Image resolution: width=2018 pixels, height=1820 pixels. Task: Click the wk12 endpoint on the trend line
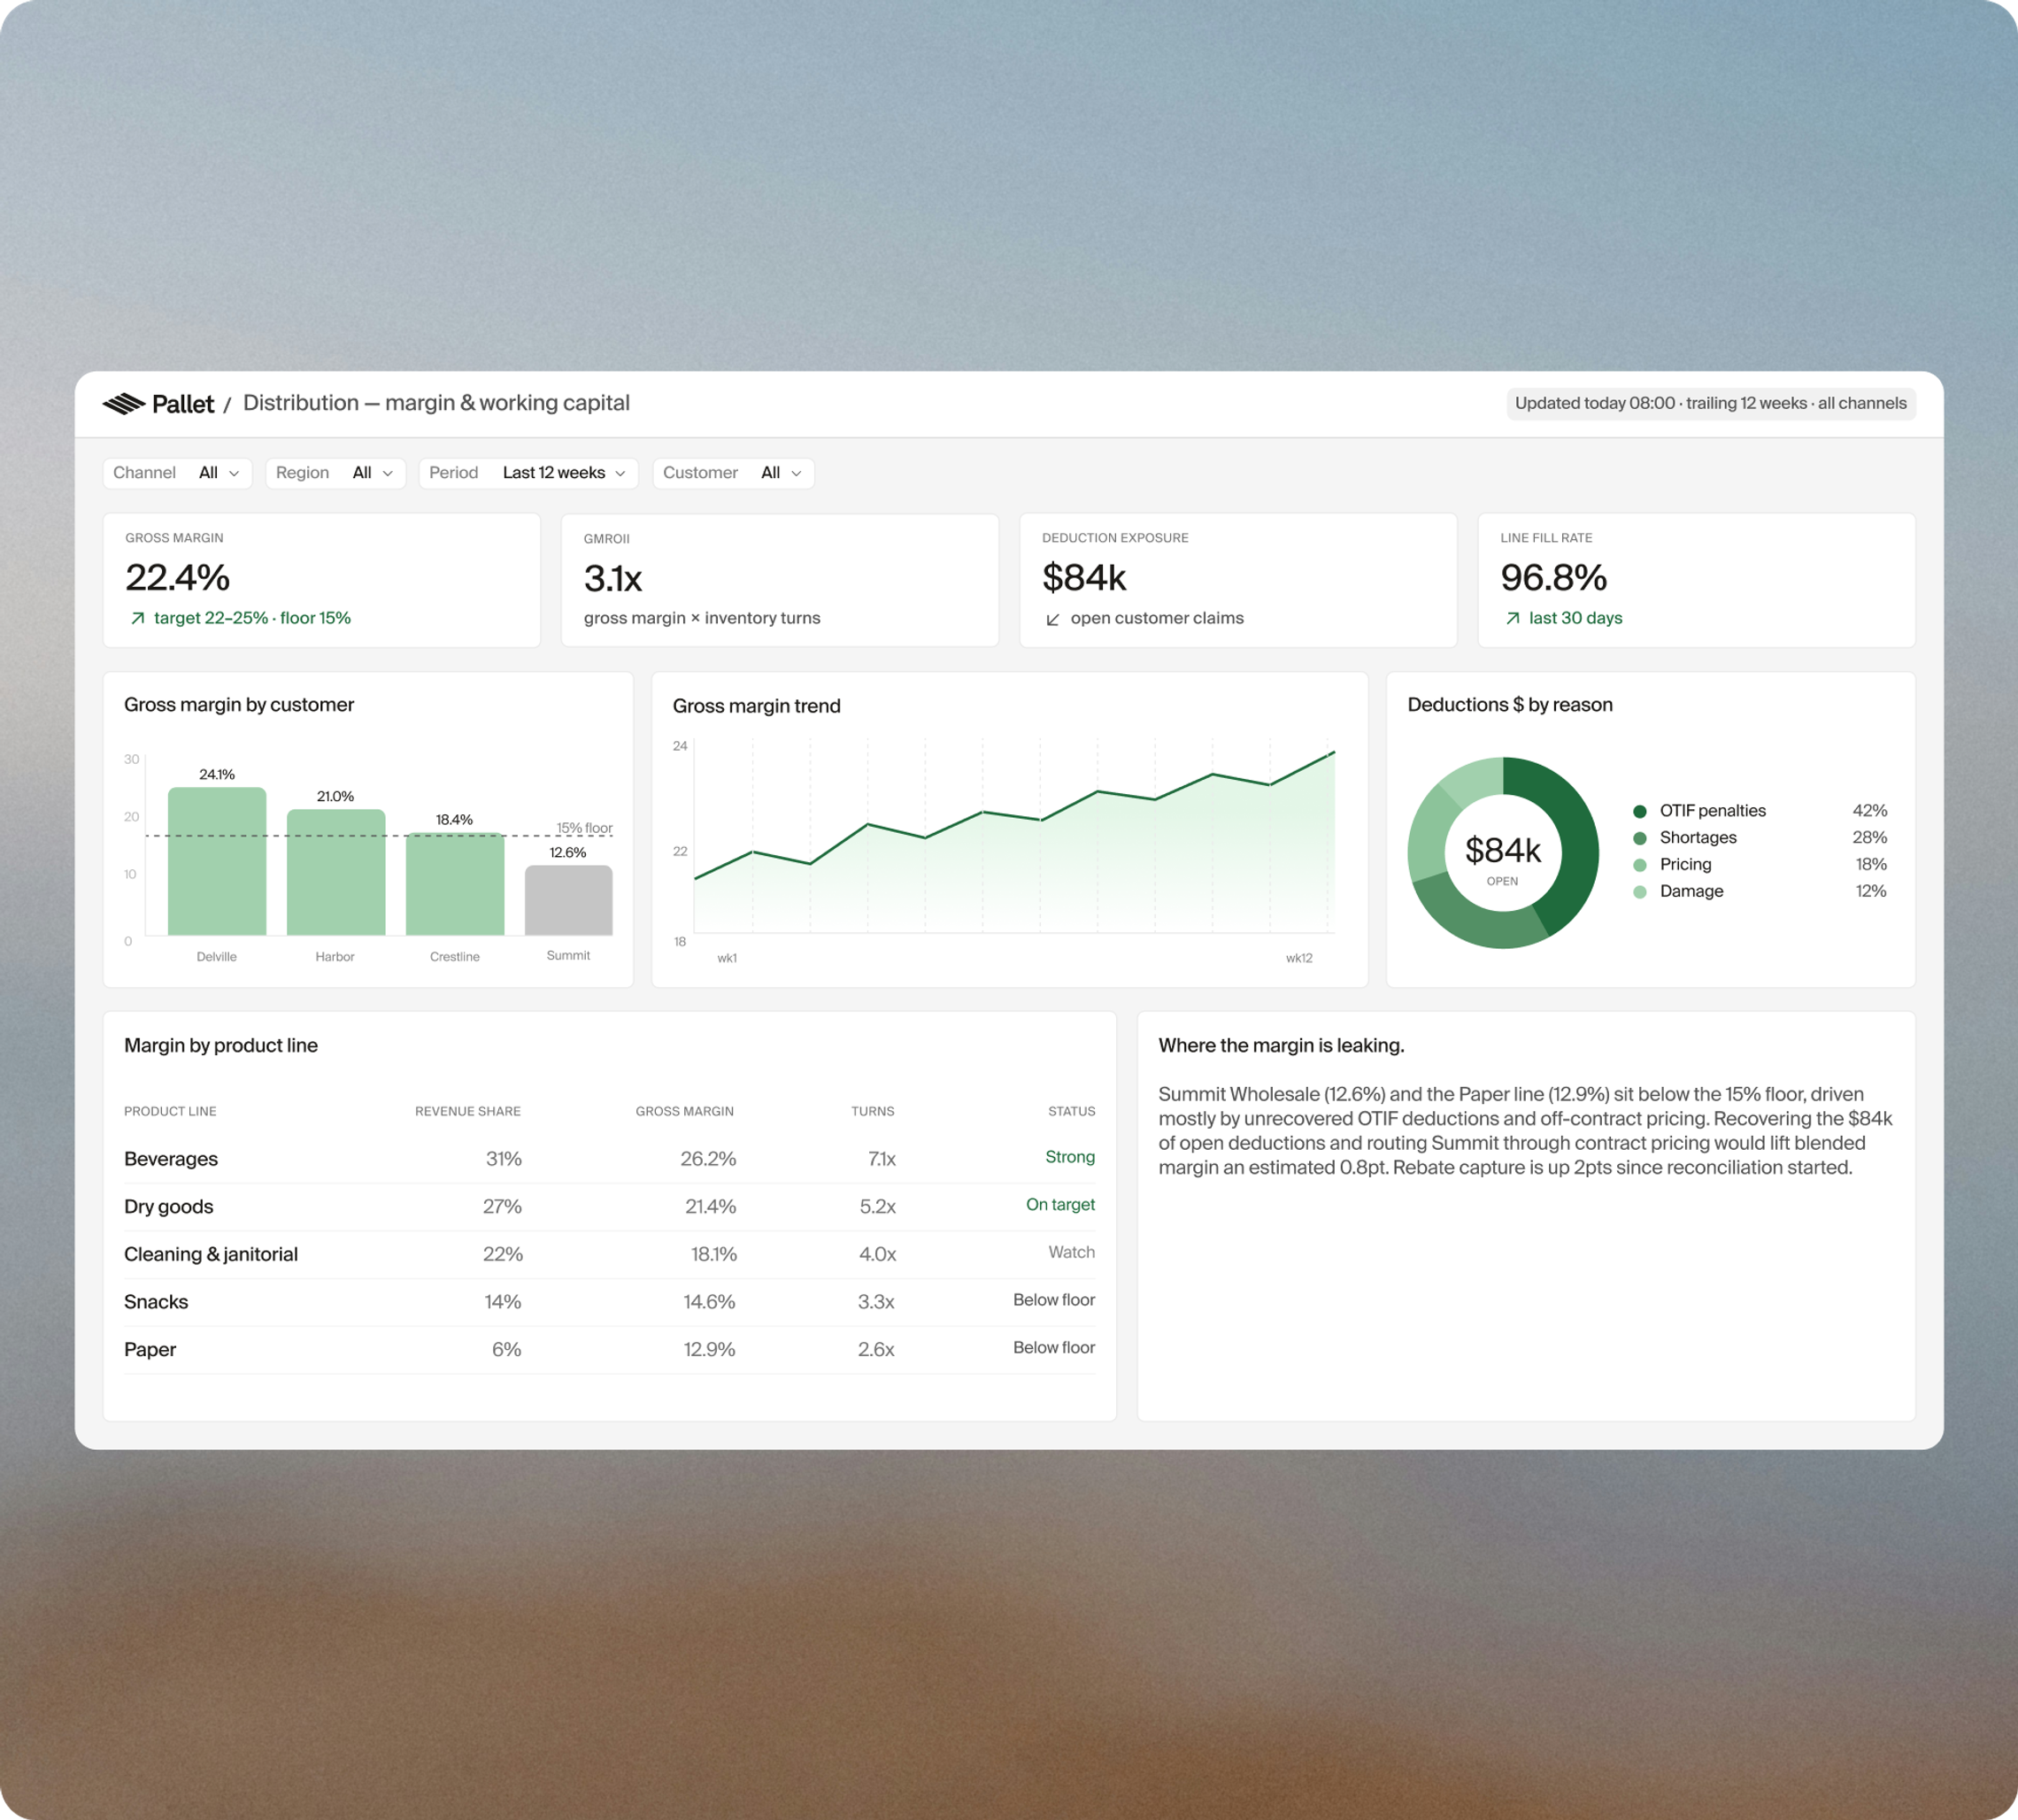1333,753
